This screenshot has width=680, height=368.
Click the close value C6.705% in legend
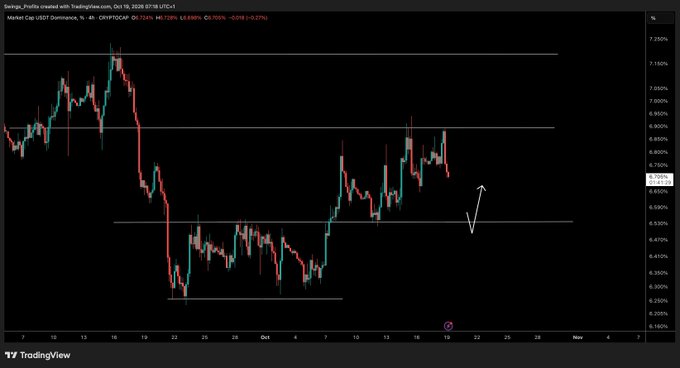coord(215,18)
